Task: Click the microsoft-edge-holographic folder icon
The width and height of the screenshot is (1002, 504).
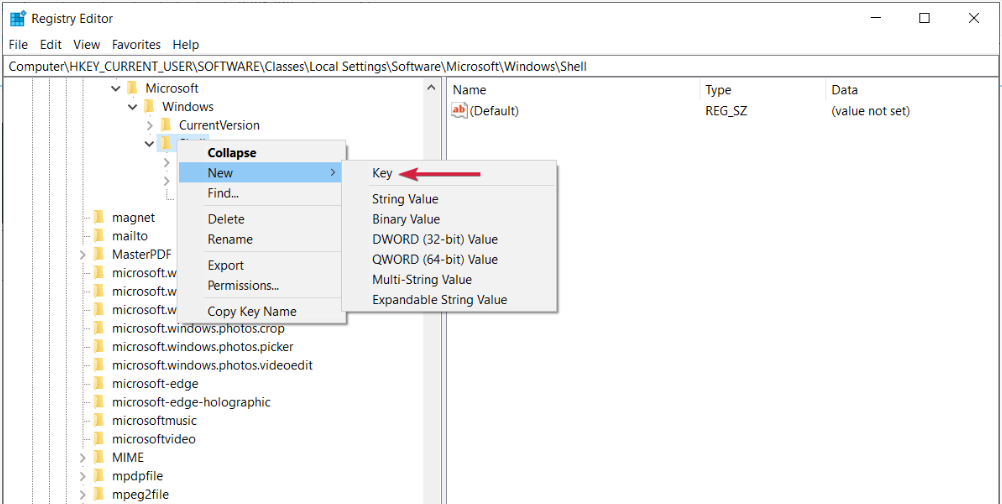Action: 98,402
